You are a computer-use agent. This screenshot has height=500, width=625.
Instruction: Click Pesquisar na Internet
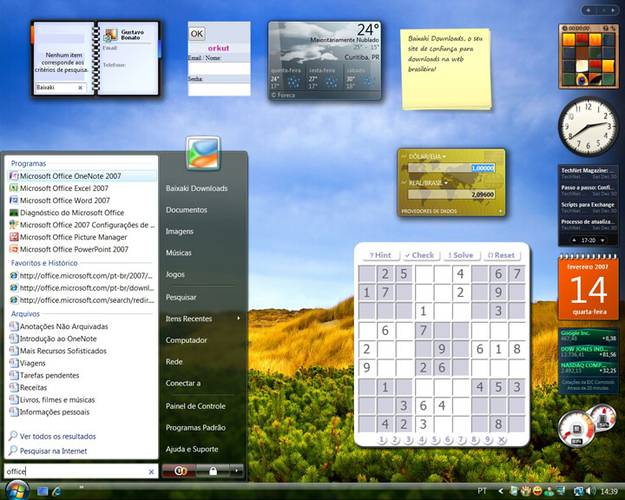(x=48, y=451)
